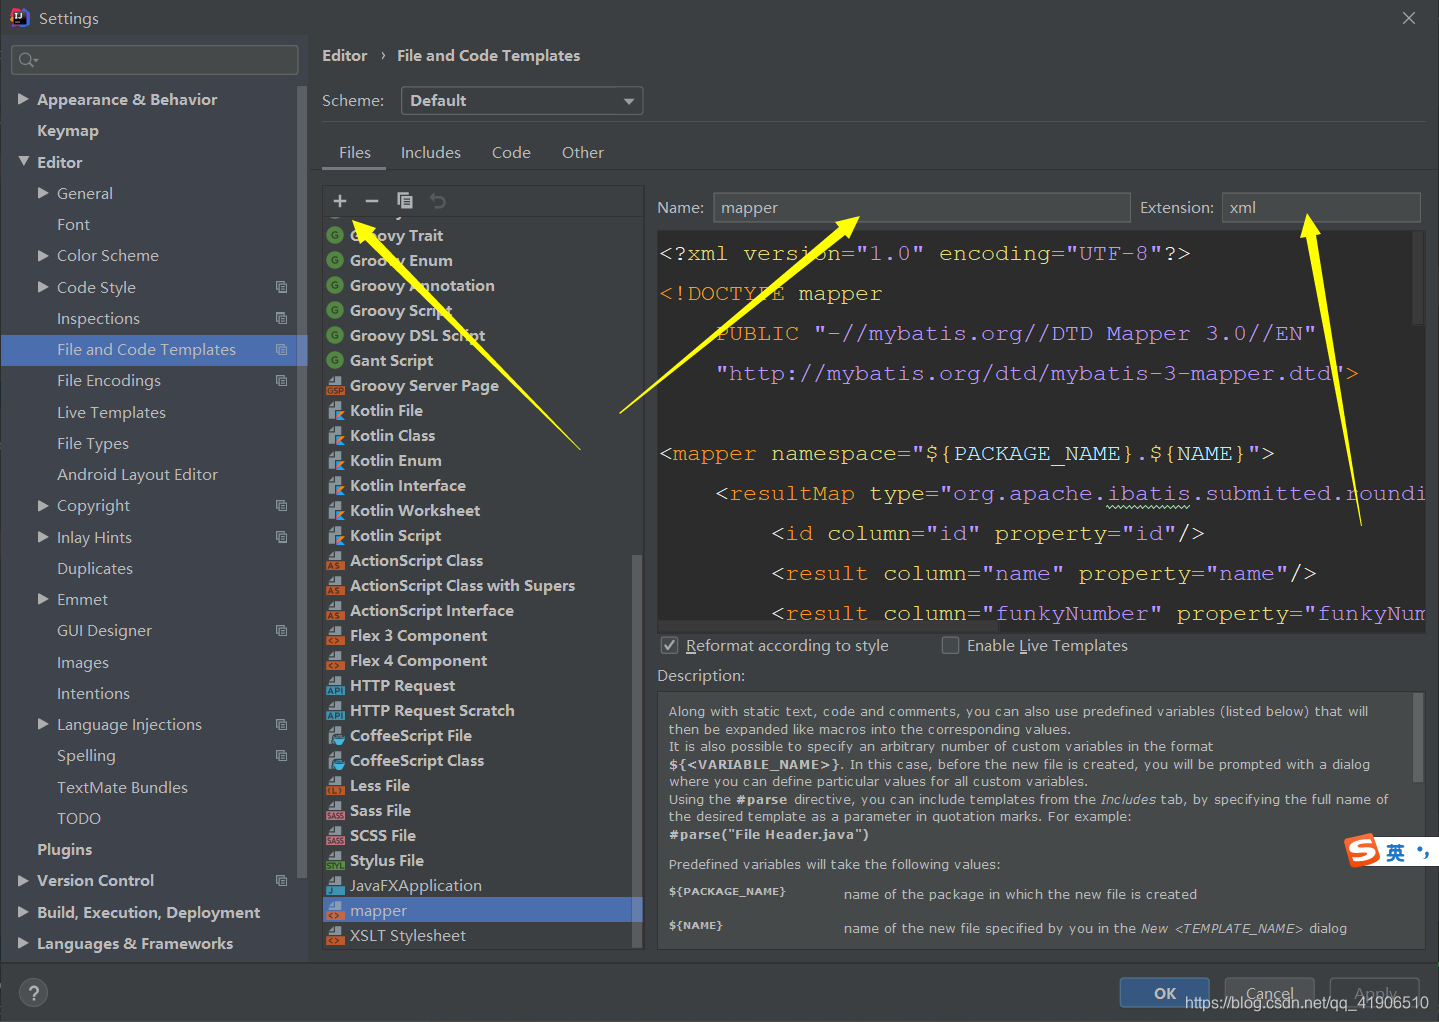
Task: Expand the General node
Action: pos(43,193)
